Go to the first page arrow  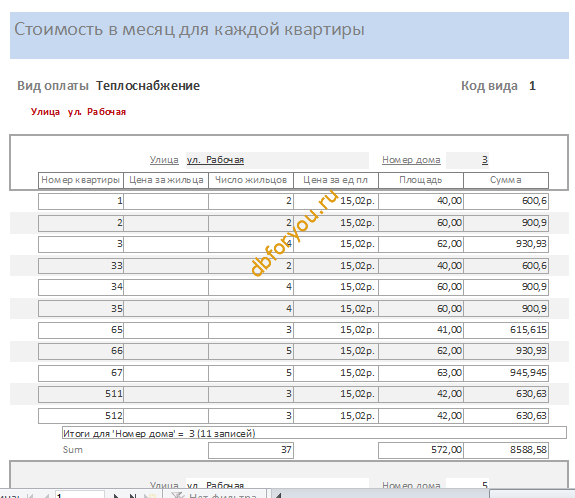pyautogui.click(x=30, y=496)
